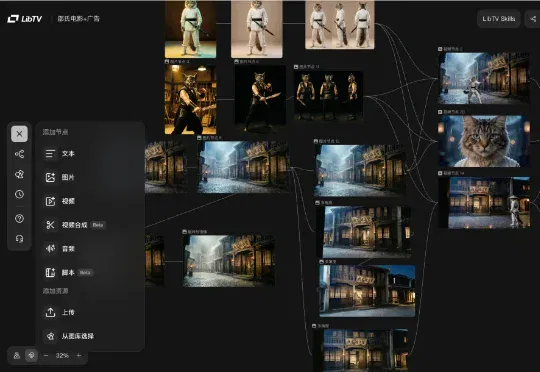Open the shapes/assets icon in the left sidebar
This screenshot has height=372, width=540.
[x=19, y=174]
